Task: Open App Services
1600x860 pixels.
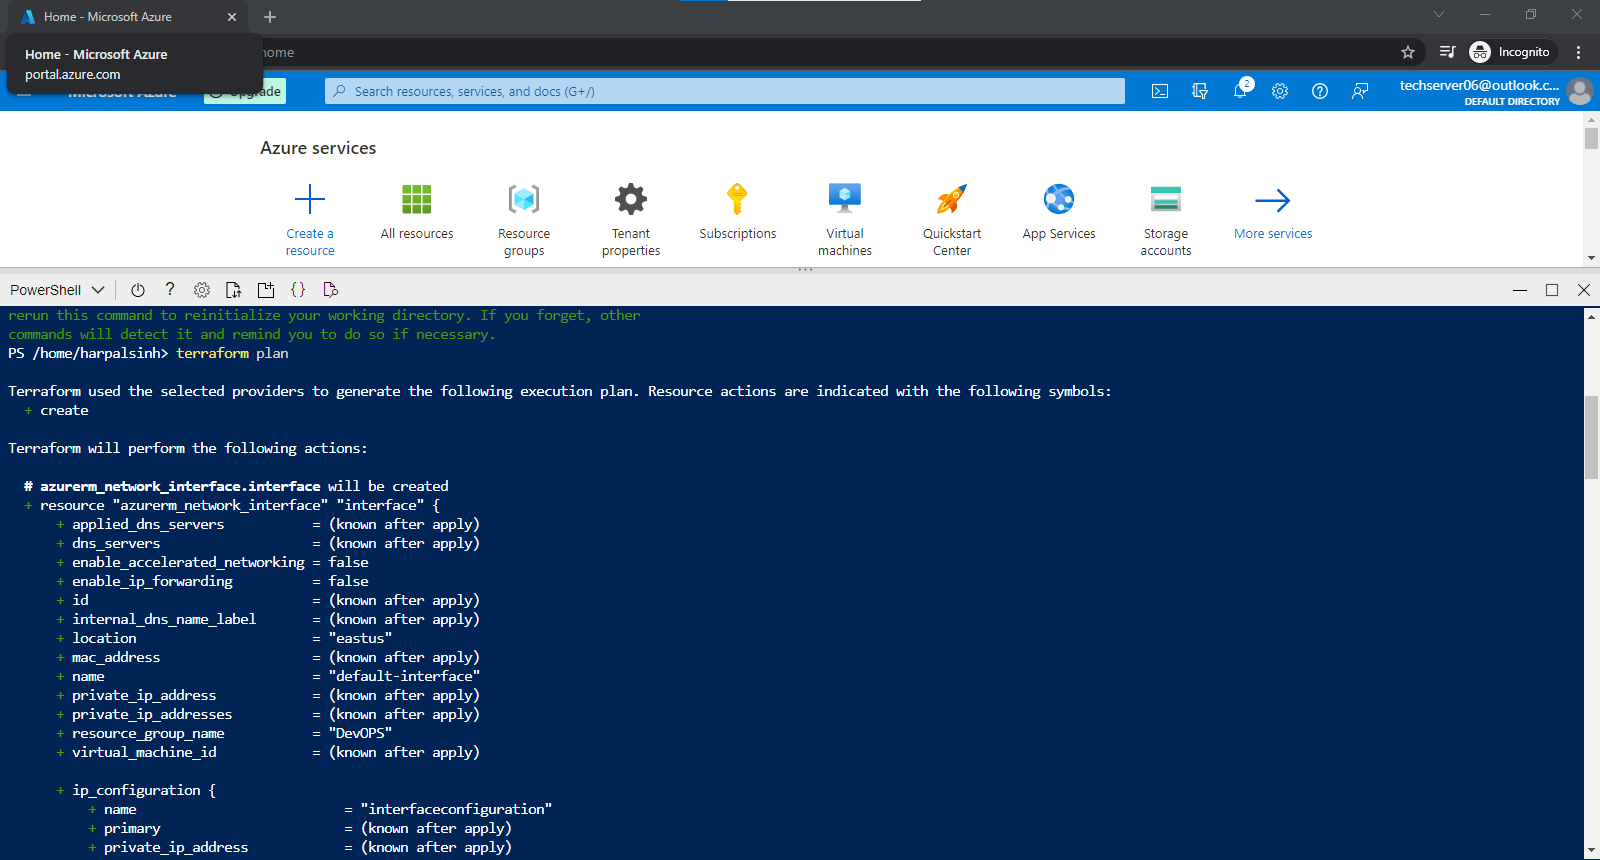Action: click(1059, 212)
